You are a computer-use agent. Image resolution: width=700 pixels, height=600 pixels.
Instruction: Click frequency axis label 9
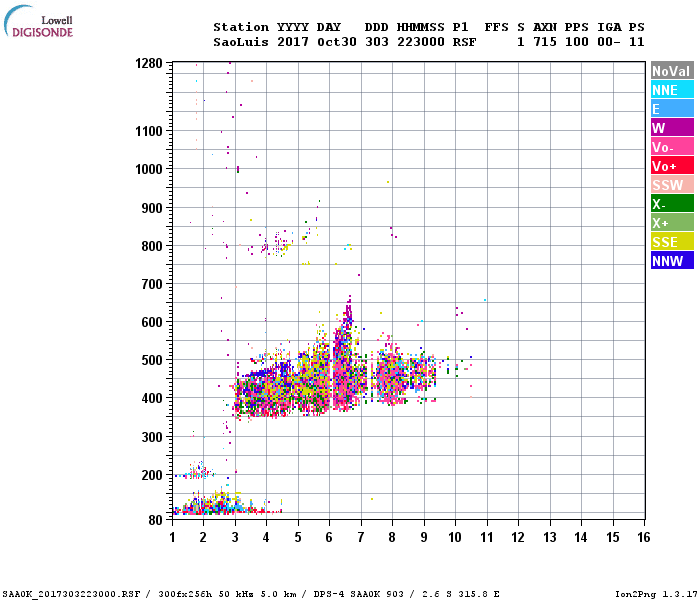424,537
